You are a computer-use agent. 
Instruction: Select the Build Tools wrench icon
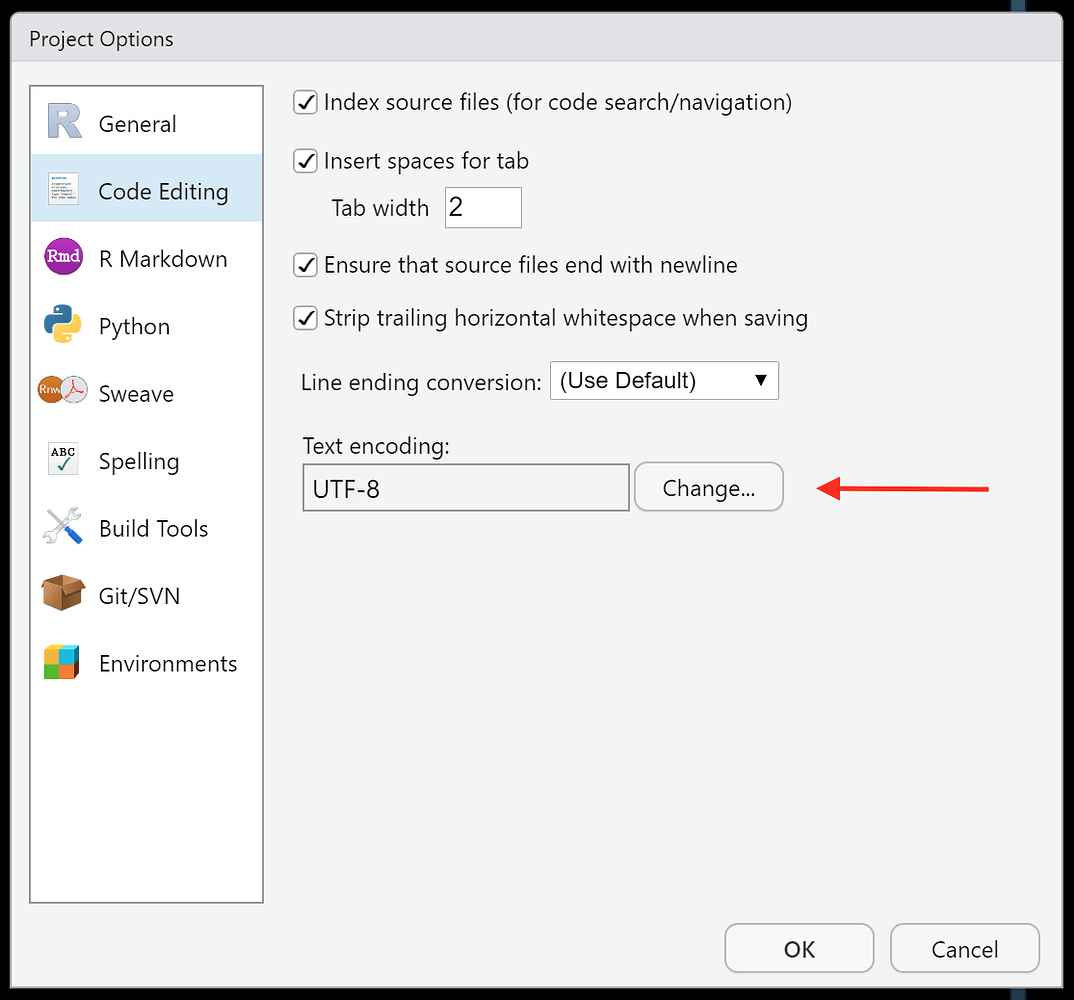[x=62, y=527]
